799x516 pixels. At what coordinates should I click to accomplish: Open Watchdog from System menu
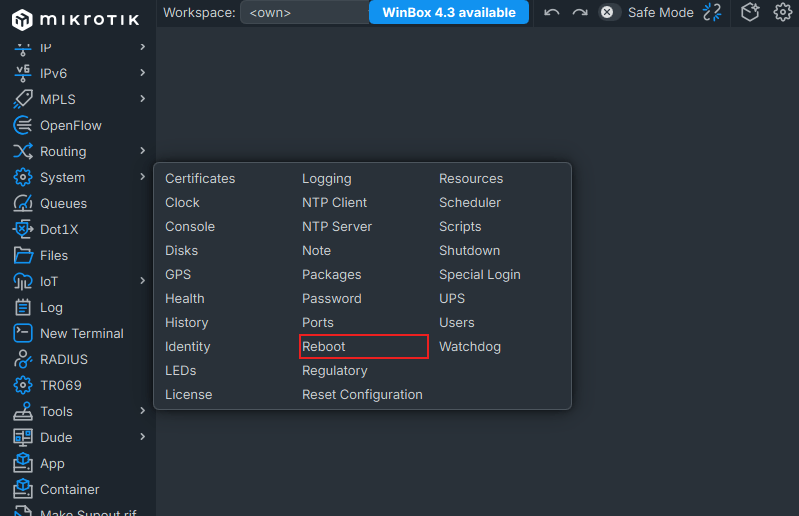tap(470, 347)
